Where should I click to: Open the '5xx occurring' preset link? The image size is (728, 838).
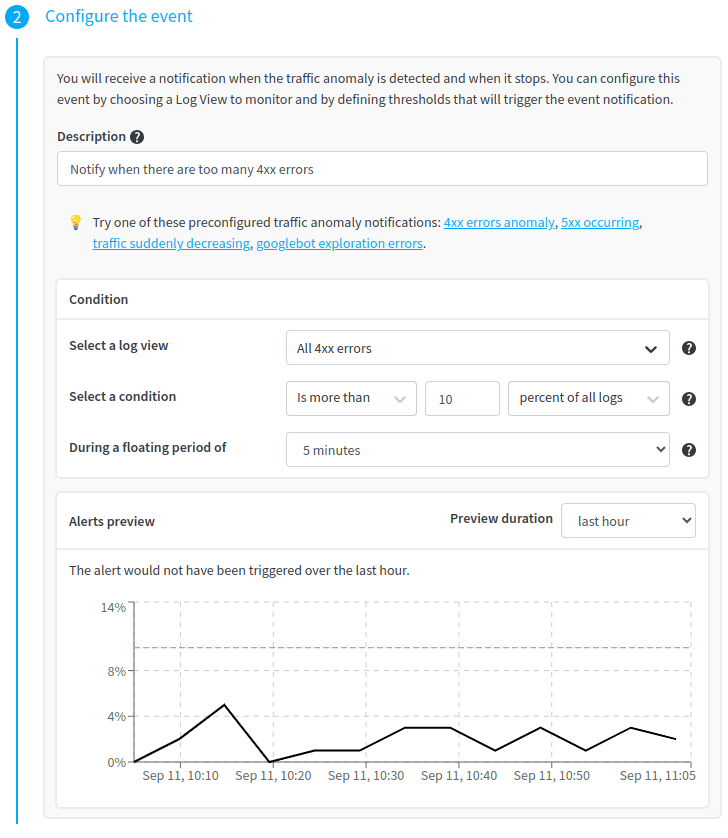pos(600,223)
